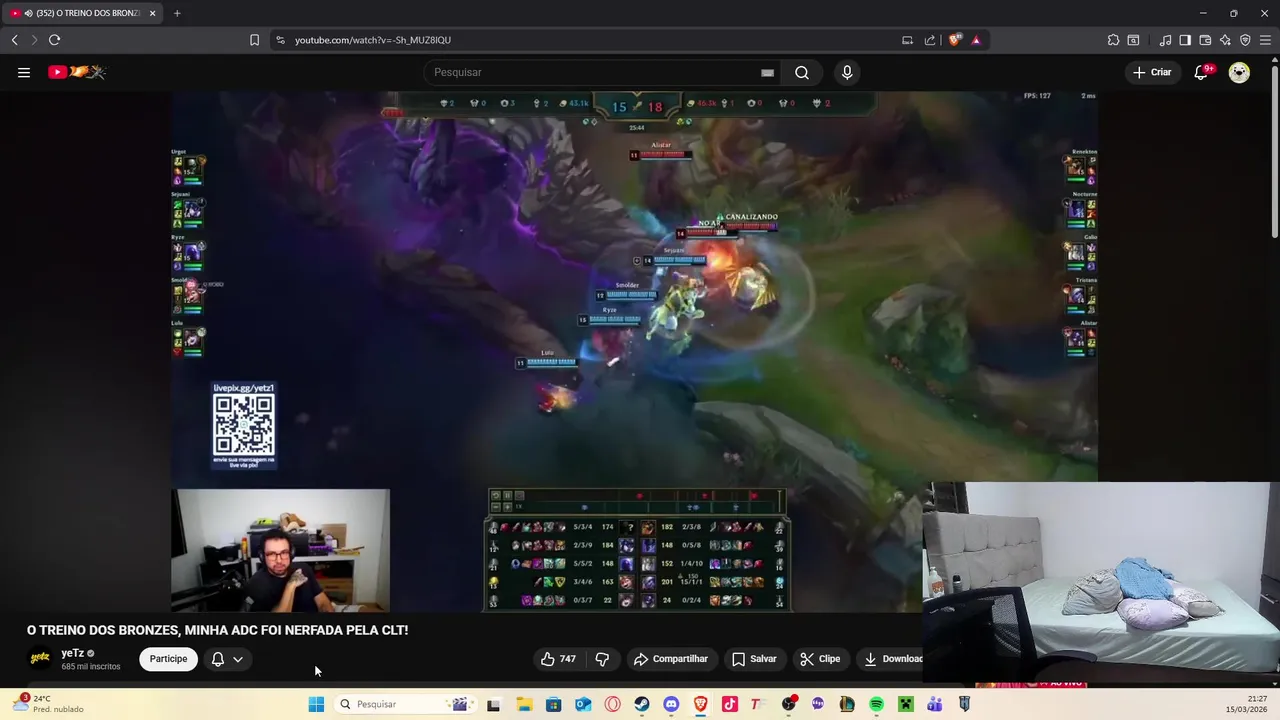Click the YouTube search magnifier button
The width and height of the screenshot is (1280, 720).
pyautogui.click(x=802, y=72)
